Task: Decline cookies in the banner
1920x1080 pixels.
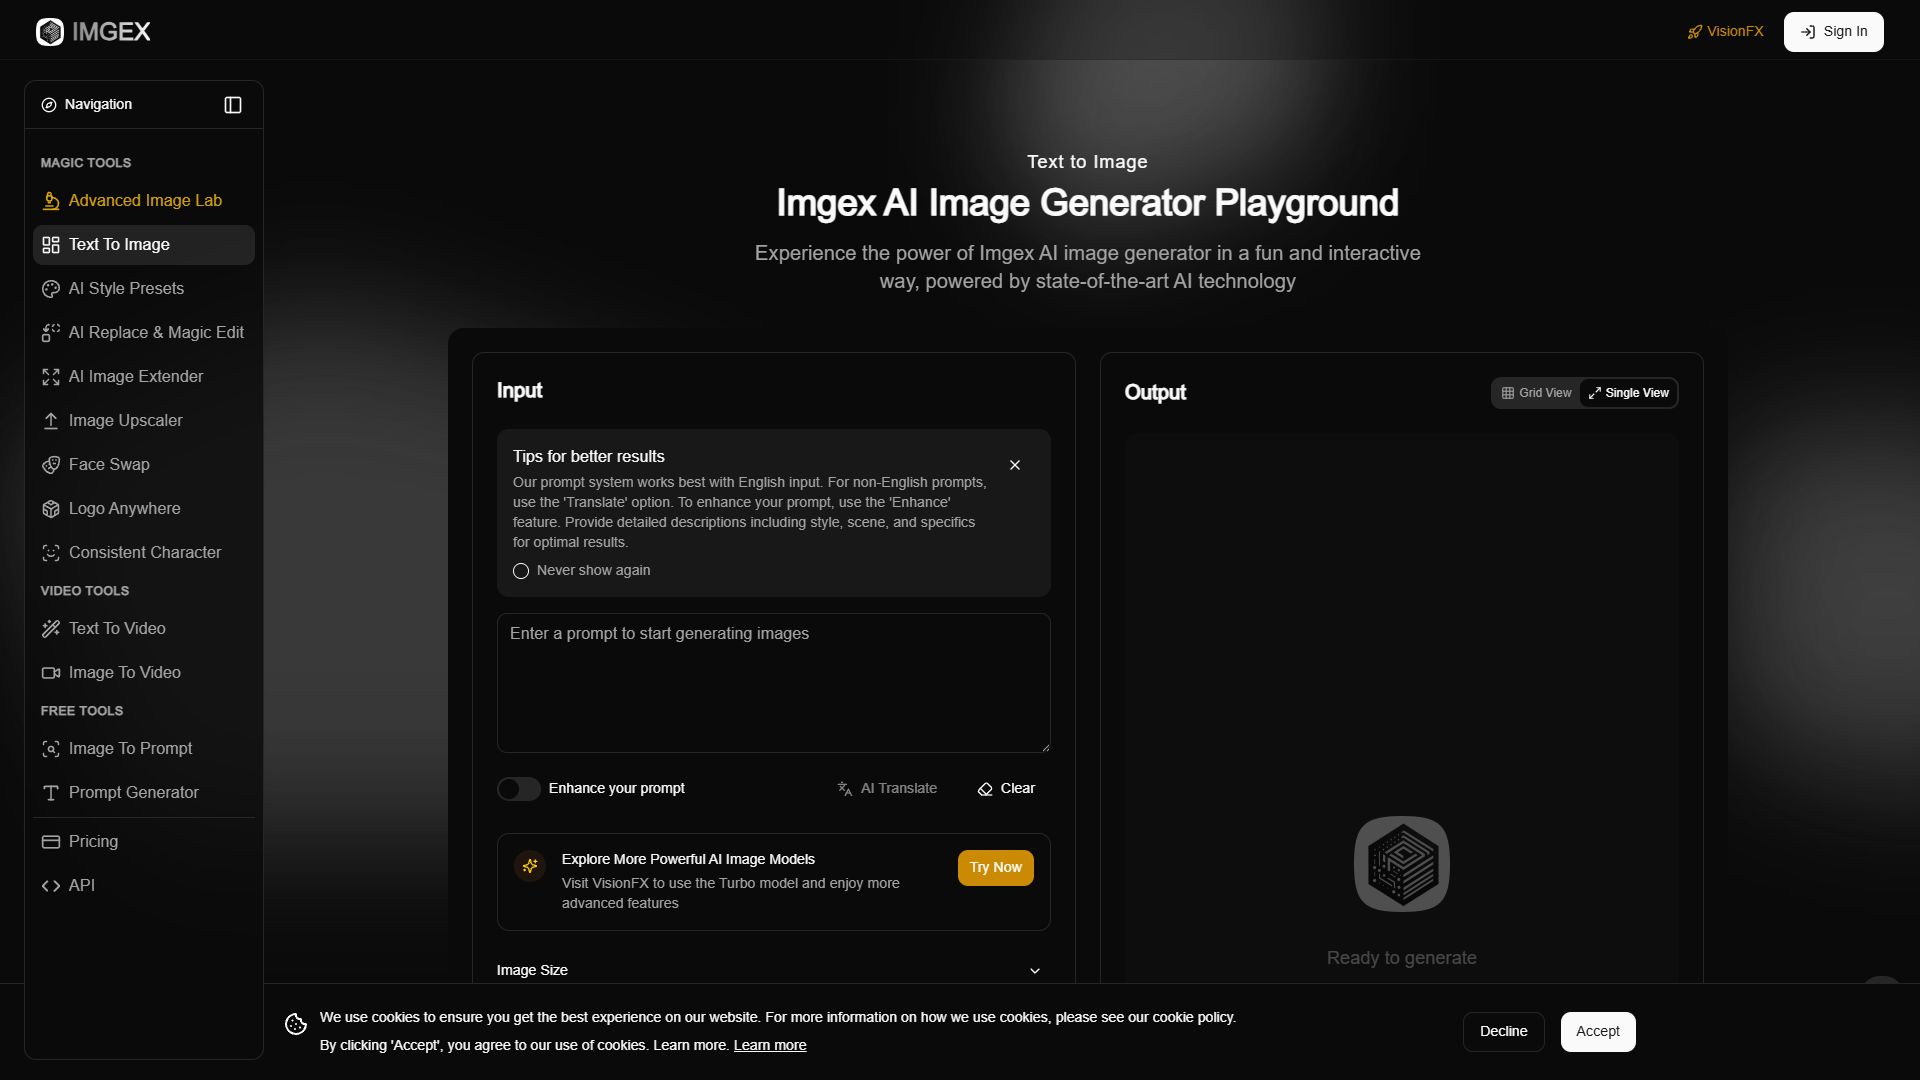Action: click(x=1504, y=1032)
